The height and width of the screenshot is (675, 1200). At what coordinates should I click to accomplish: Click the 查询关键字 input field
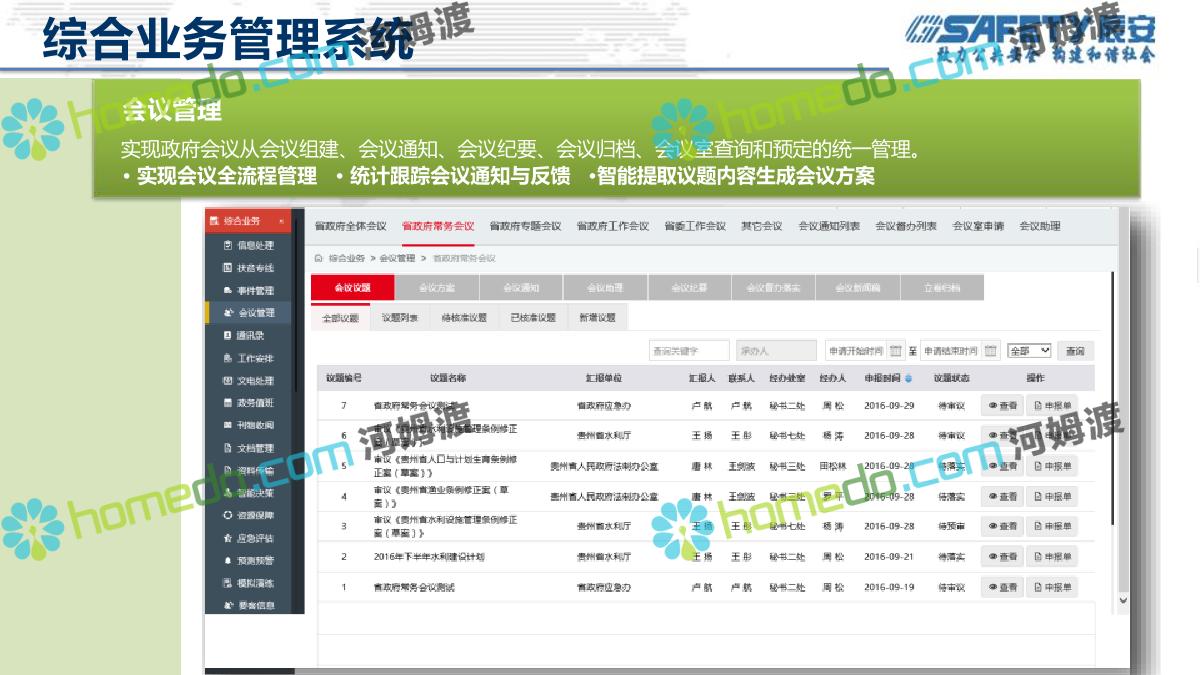688,351
